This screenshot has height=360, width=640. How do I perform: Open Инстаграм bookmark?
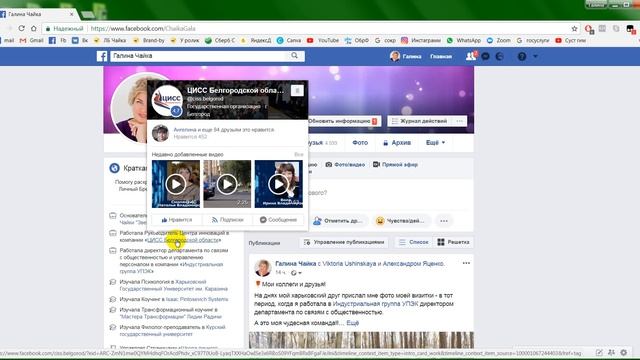[x=421, y=40]
